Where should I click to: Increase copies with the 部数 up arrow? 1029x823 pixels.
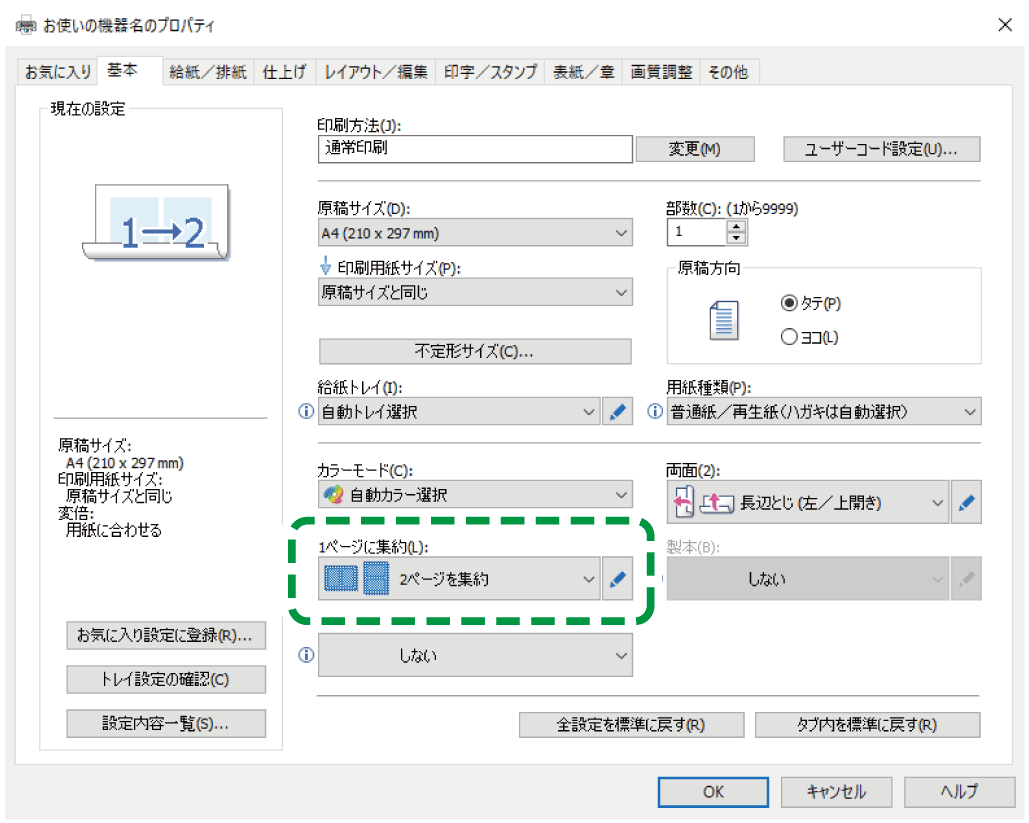[737, 227]
